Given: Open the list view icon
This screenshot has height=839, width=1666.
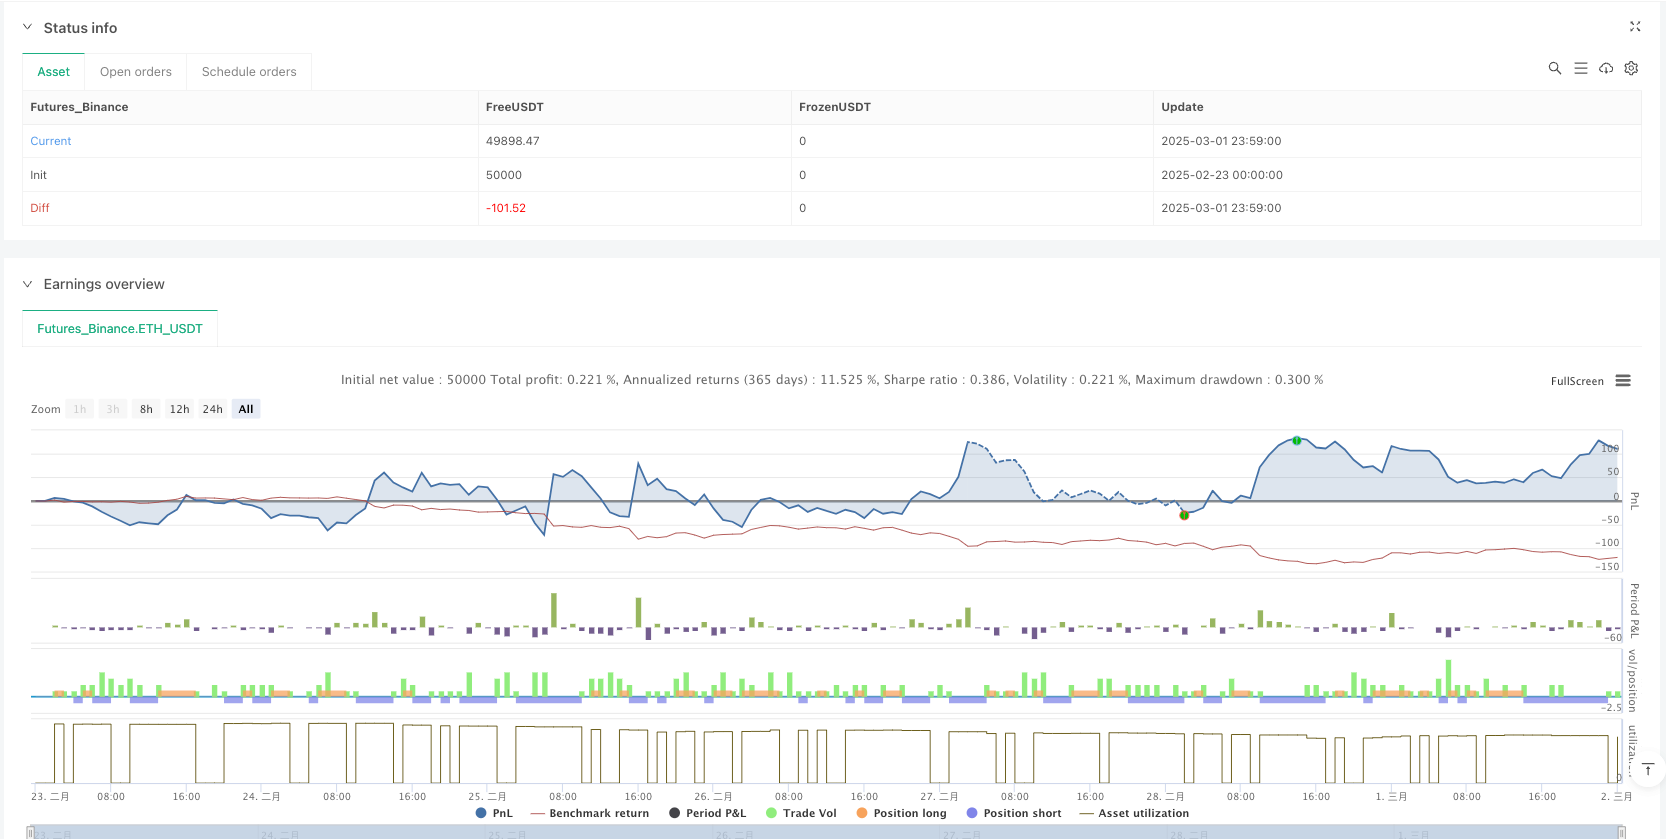Looking at the screenshot, I should click(1581, 68).
